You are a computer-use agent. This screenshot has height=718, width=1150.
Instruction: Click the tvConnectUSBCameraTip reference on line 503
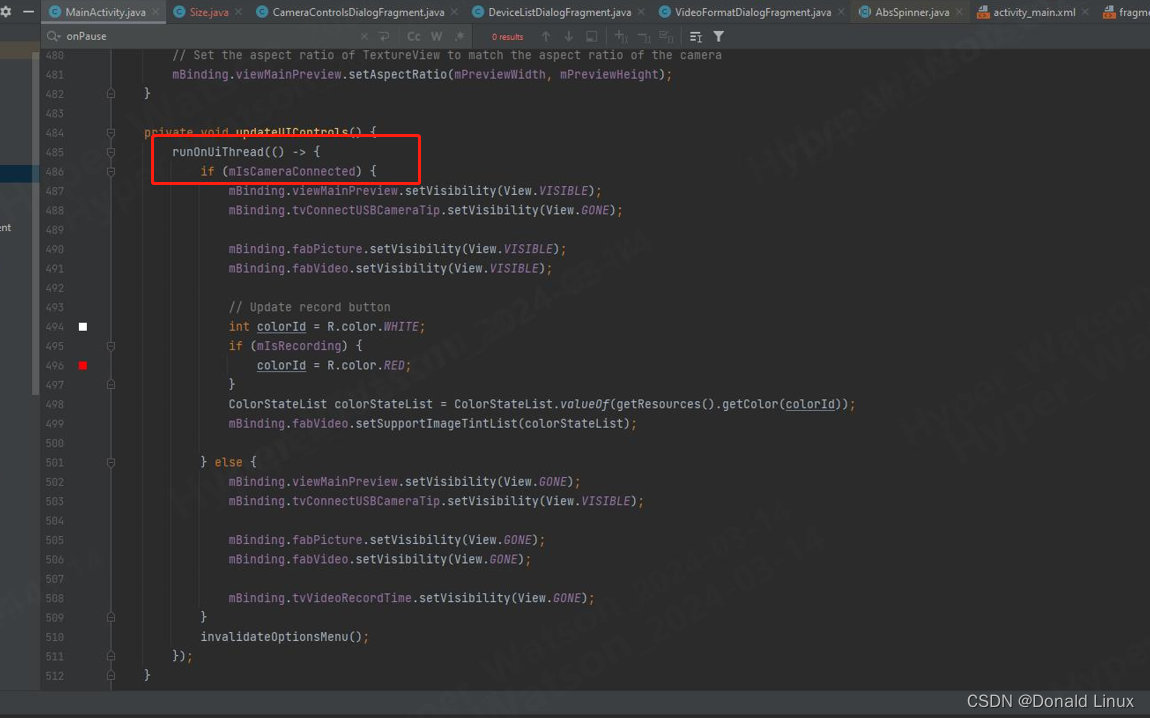point(366,501)
